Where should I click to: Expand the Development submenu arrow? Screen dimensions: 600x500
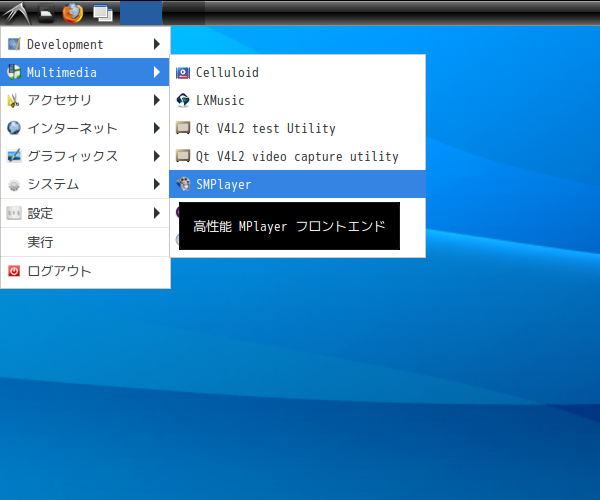coord(157,44)
